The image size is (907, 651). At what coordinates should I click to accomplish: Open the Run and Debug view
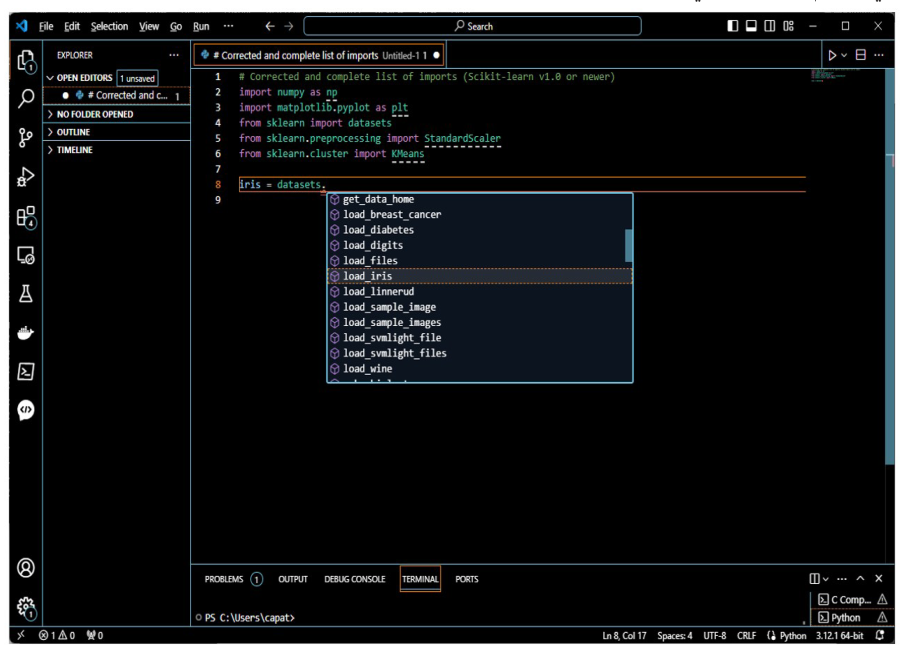[25, 176]
